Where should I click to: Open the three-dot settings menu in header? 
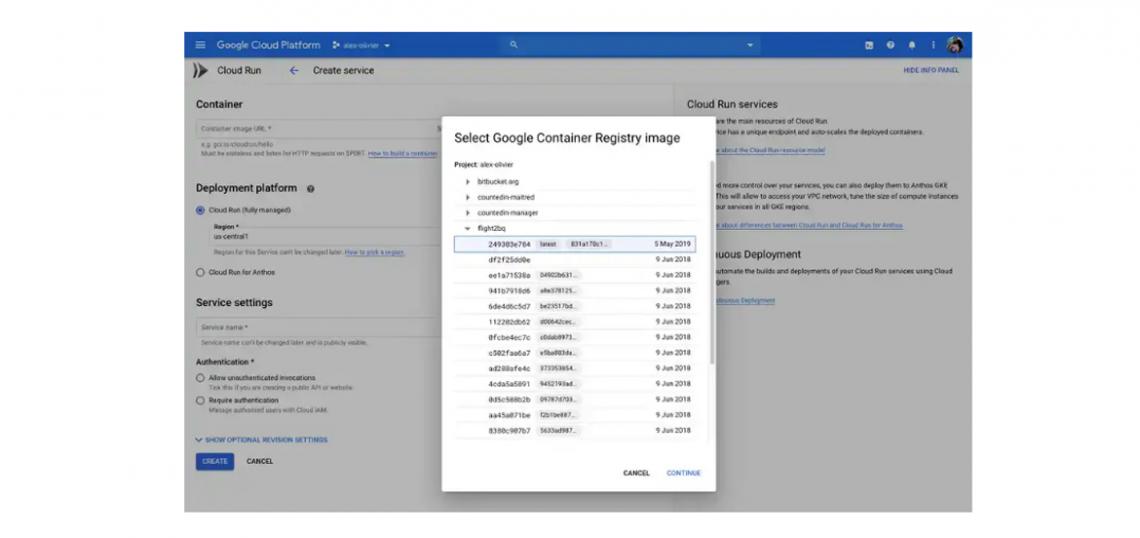pos(933,45)
